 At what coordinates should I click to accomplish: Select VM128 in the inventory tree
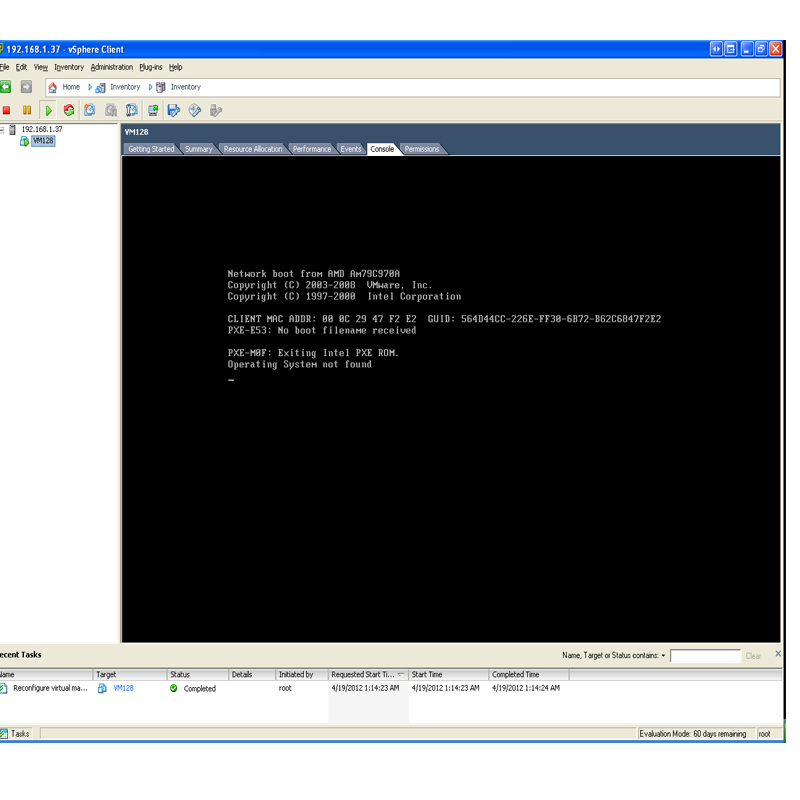(43, 141)
